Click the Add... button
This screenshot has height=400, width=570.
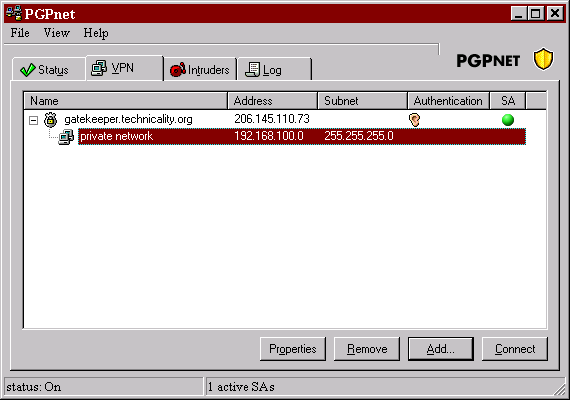tap(441, 349)
